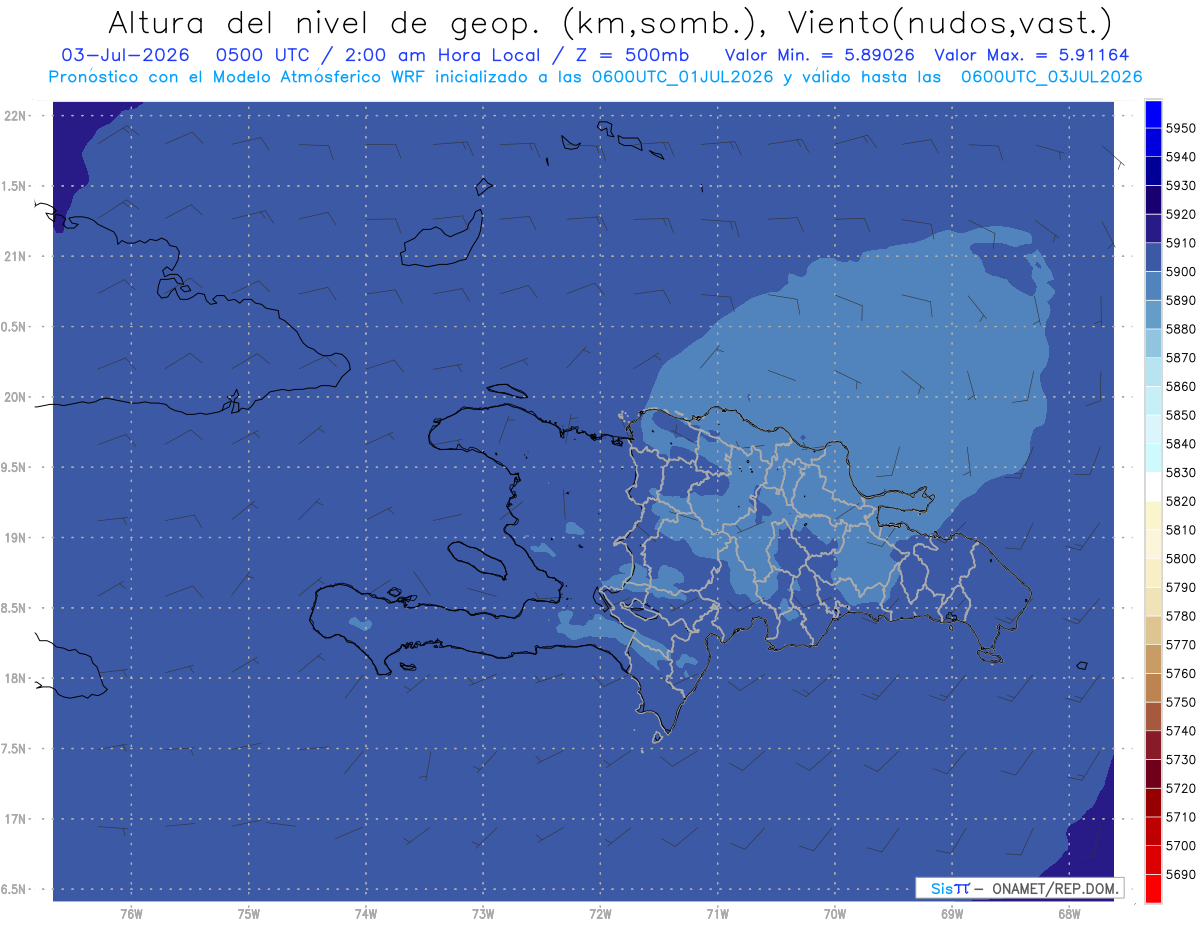Click the '17N' latitude label

click(16, 819)
